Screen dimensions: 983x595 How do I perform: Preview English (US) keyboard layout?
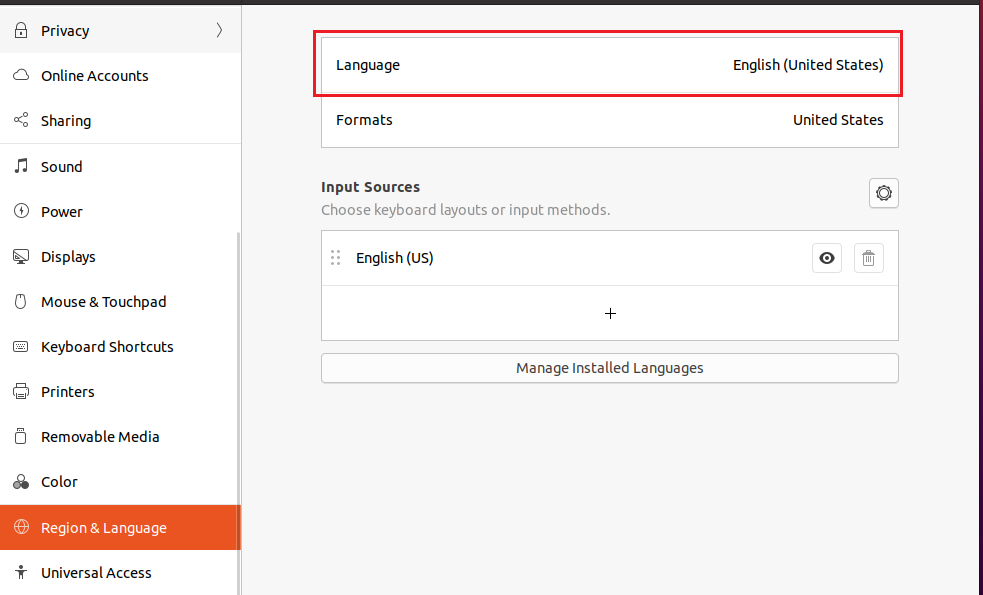[827, 258]
